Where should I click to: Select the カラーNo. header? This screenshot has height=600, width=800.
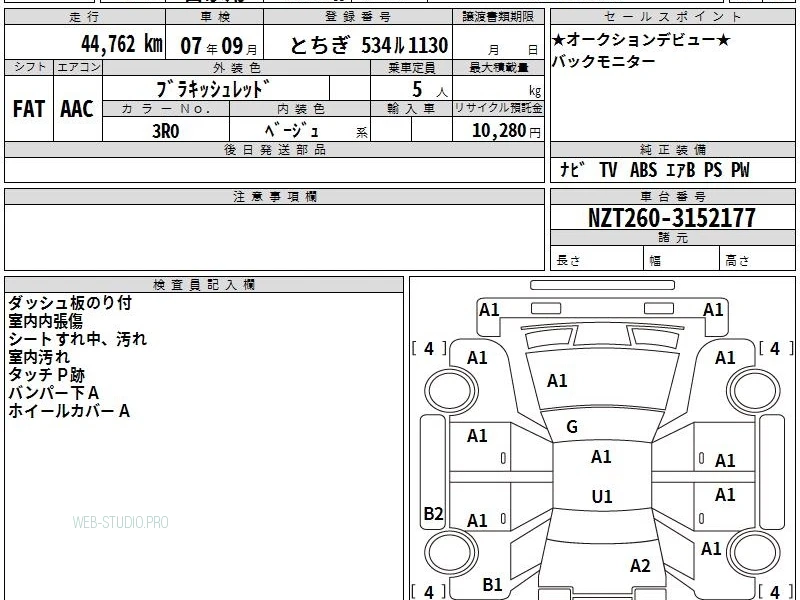coord(166,109)
